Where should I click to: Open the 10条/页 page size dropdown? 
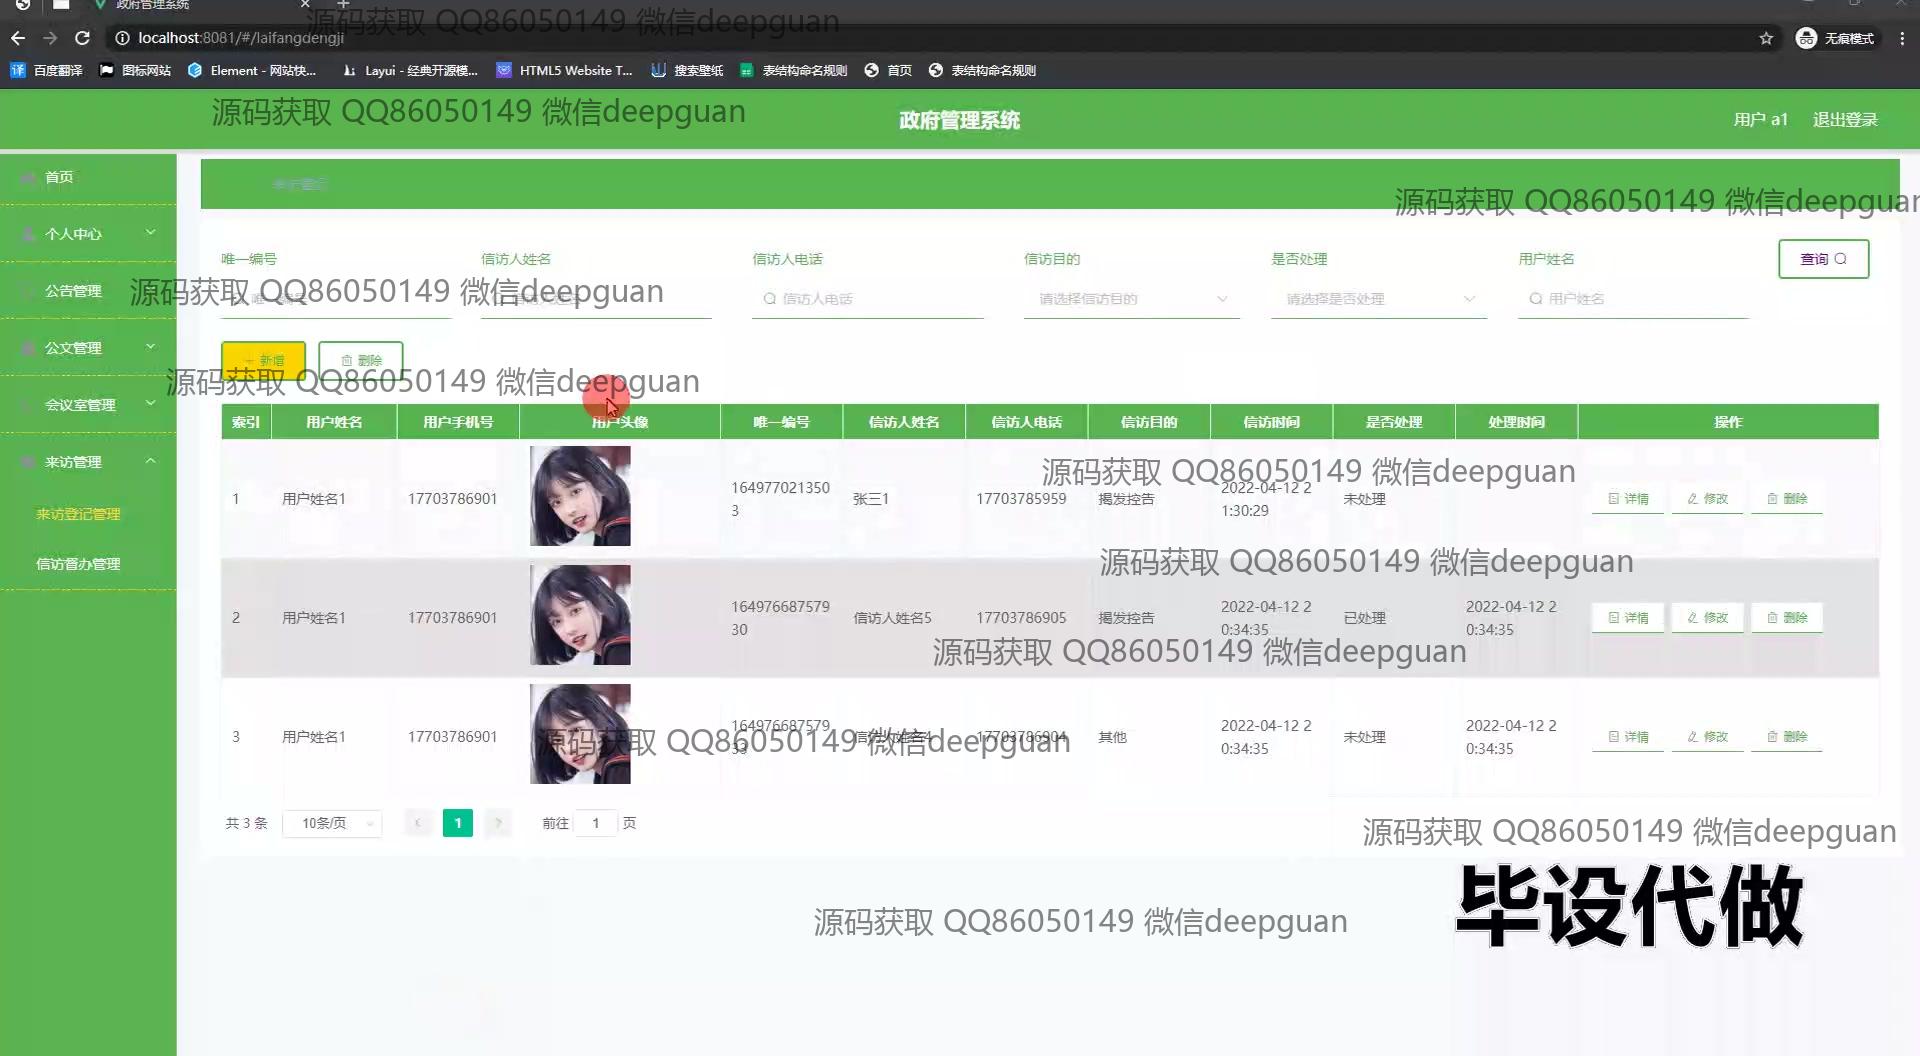pos(332,823)
